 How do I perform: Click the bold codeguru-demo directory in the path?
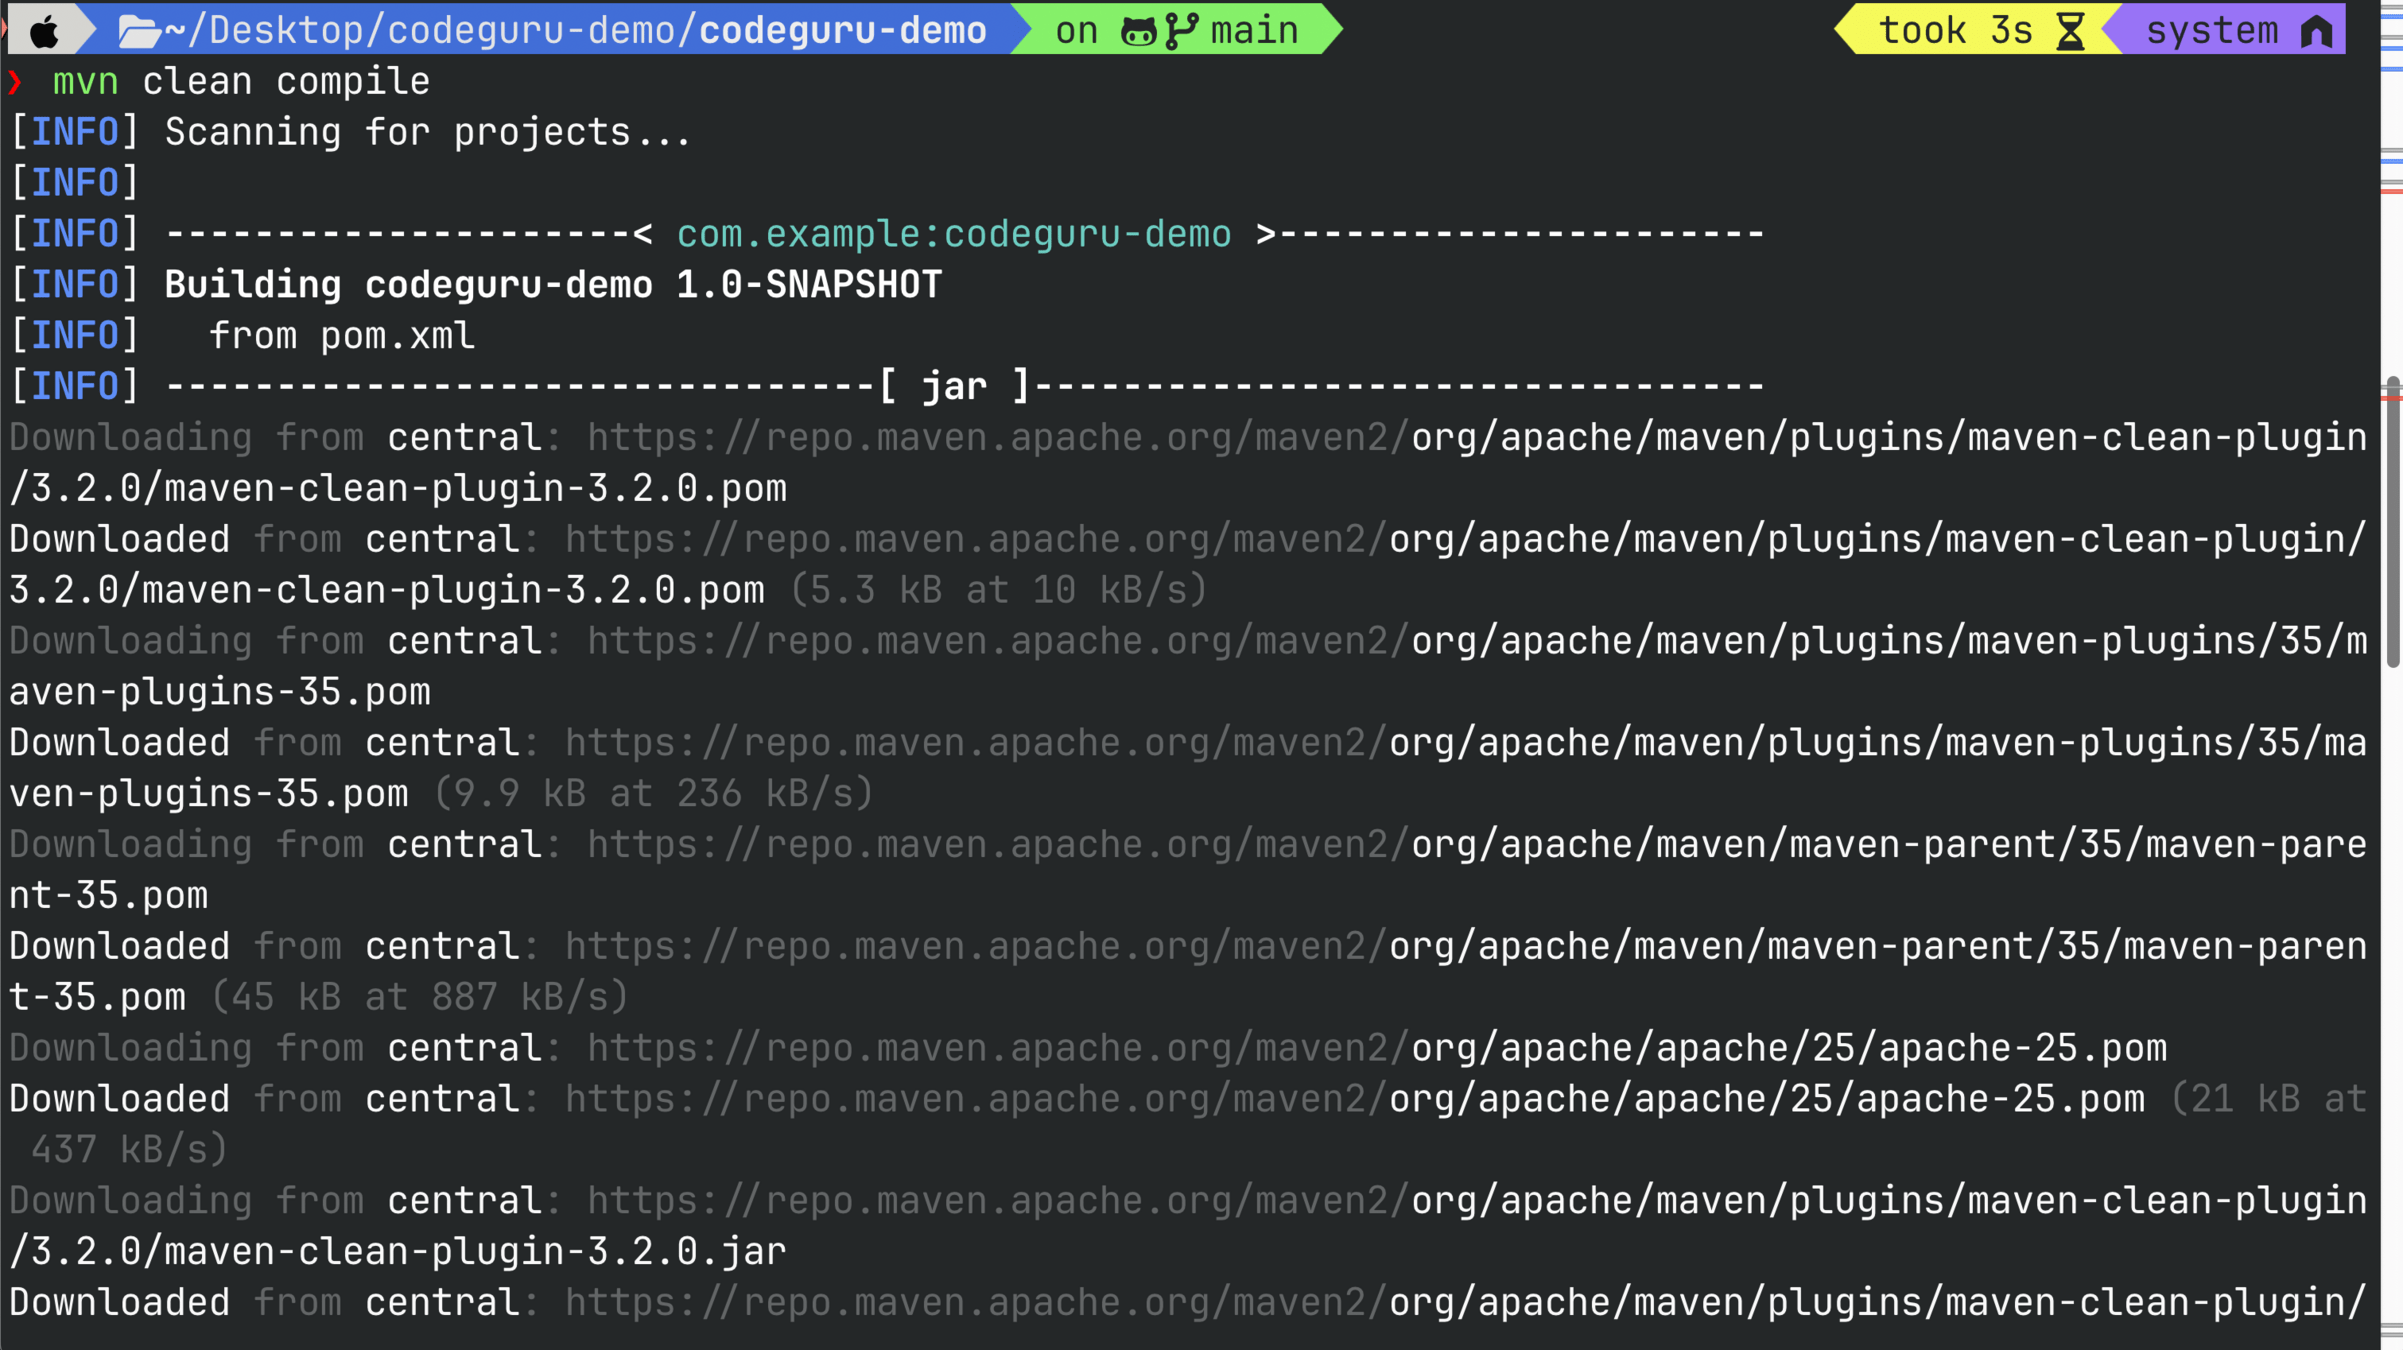point(842,31)
